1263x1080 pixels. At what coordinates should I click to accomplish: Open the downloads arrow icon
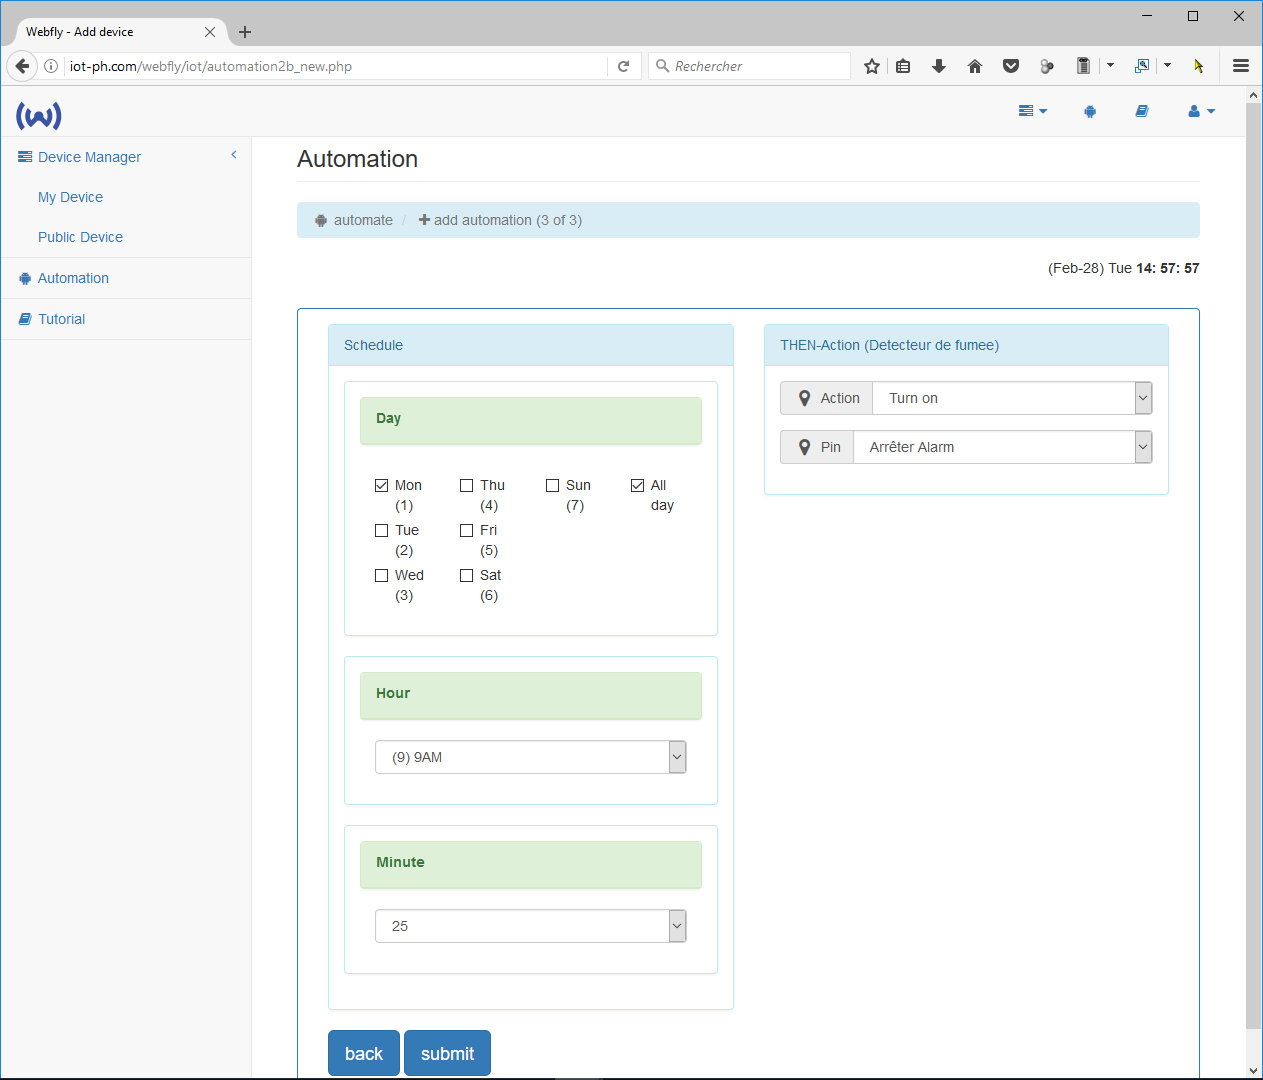click(938, 66)
